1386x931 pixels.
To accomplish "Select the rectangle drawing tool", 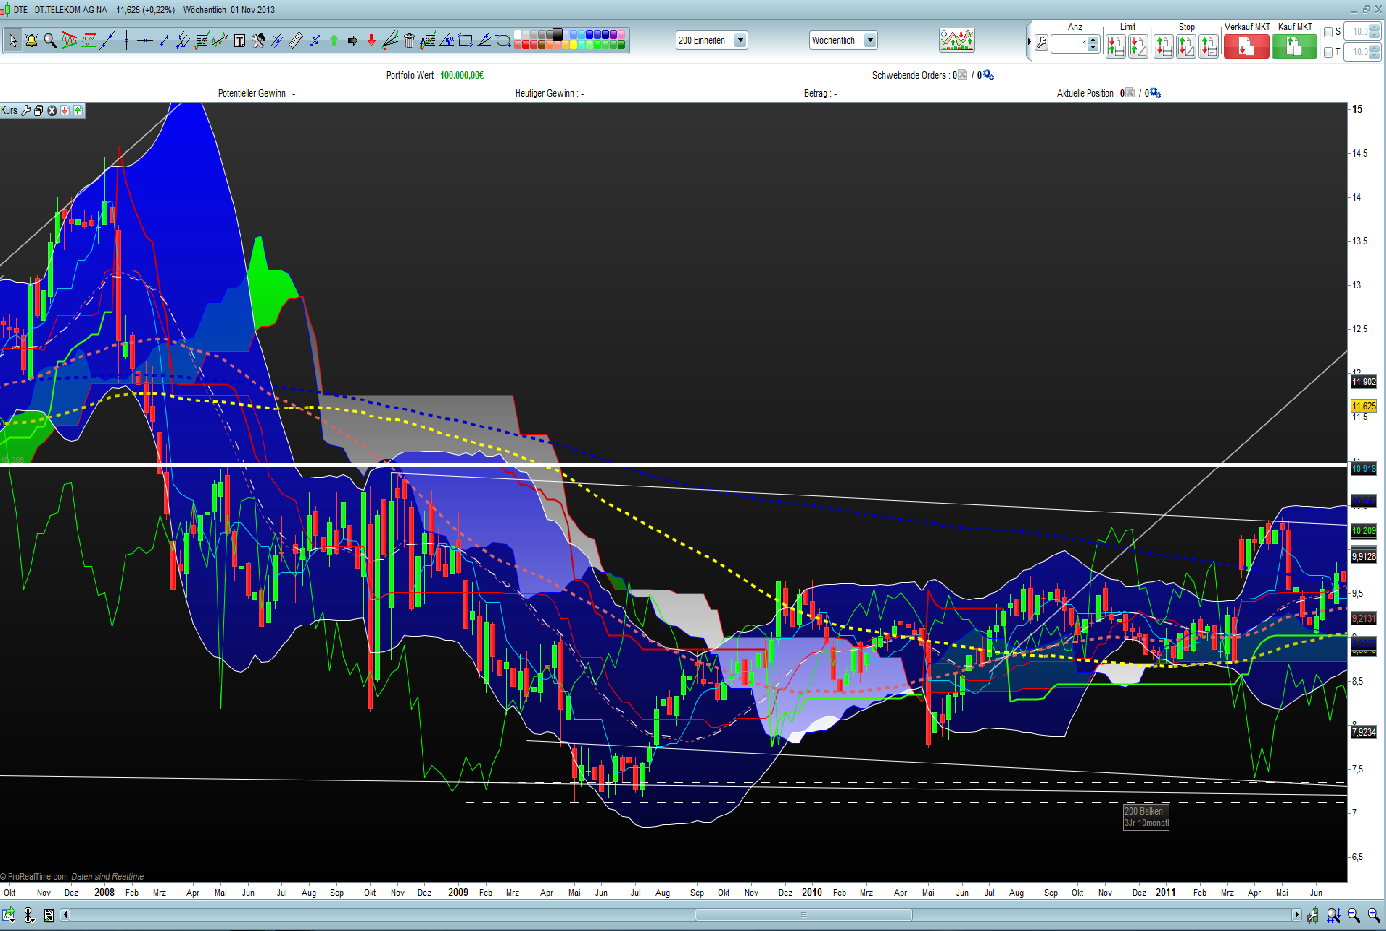I will [x=465, y=41].
